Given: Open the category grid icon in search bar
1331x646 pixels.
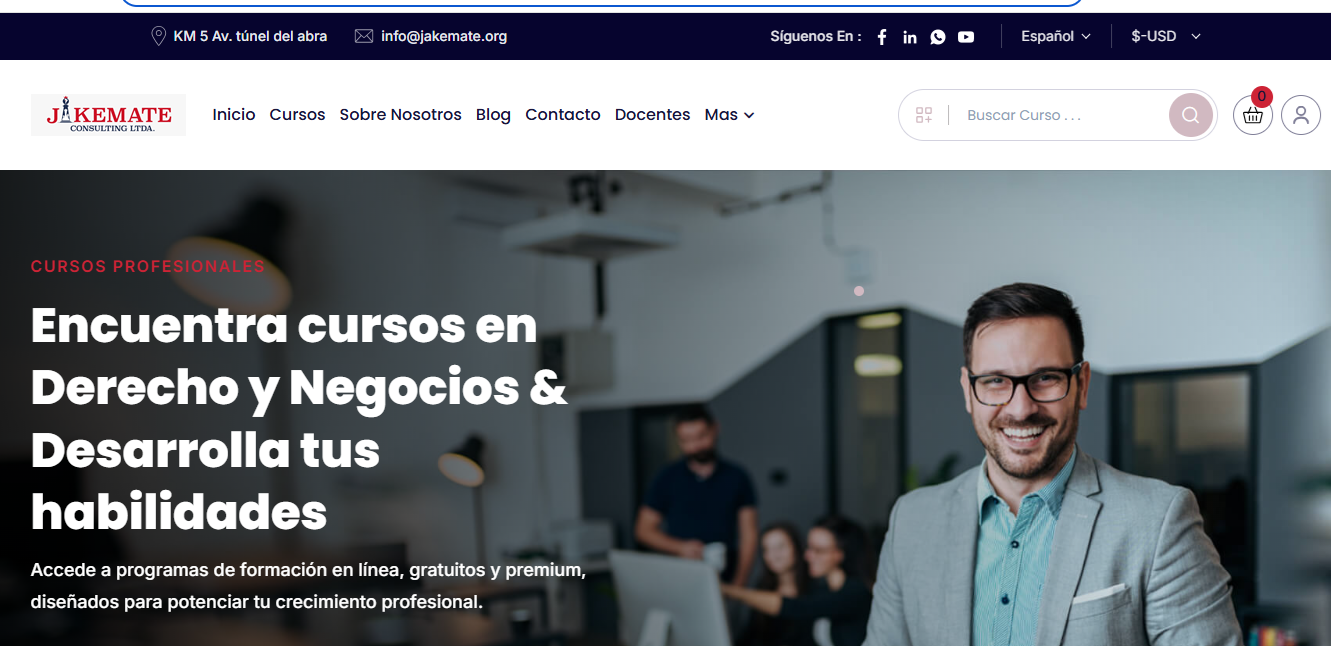Looking at the screenshot, I should 924,115.
